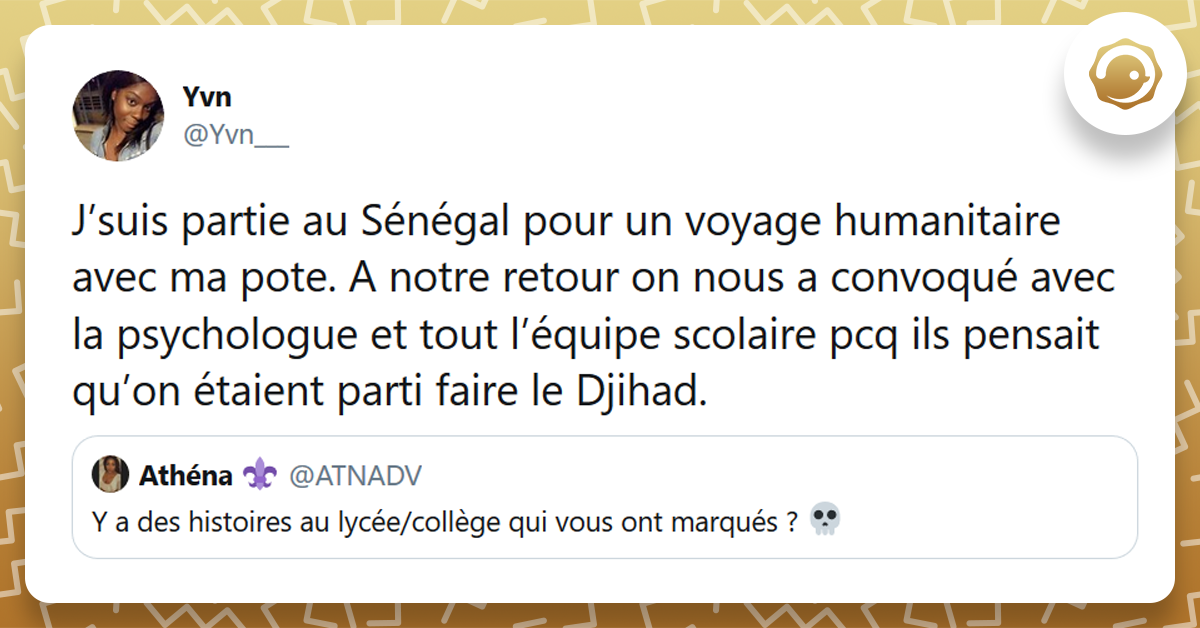
Task: Open the @ATNADV handle link
Action: (x=355, y=476)
